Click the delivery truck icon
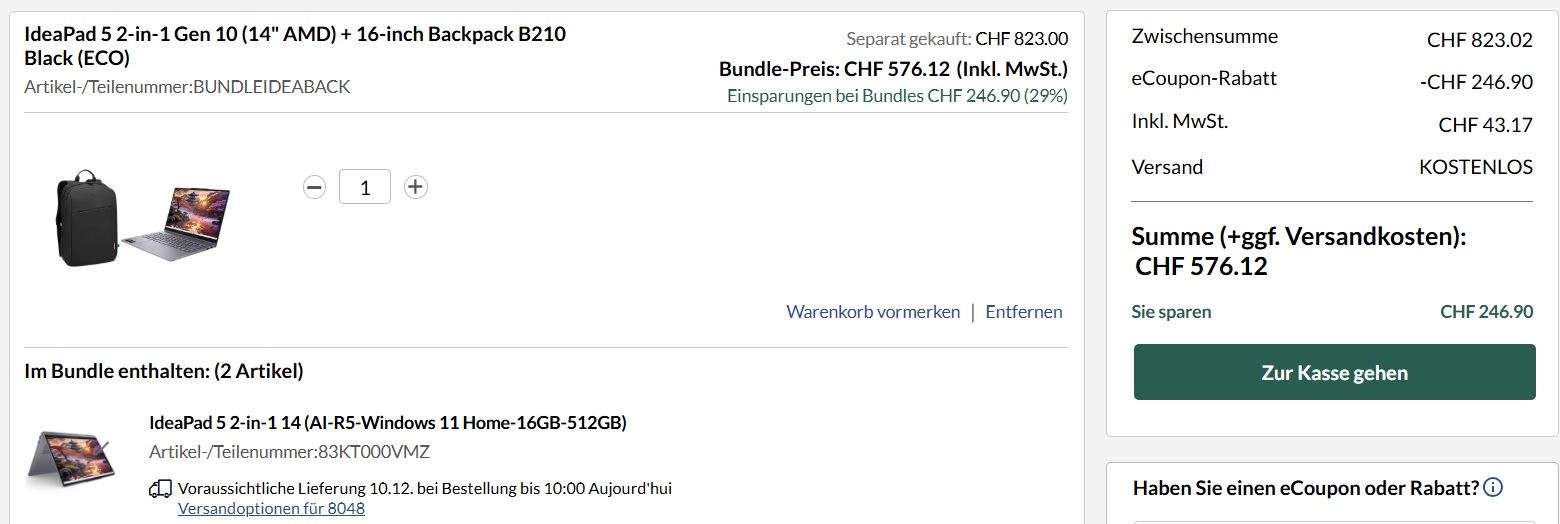Image resolution: width=1560 pixels, height=524 pixels. coord(160,489)
